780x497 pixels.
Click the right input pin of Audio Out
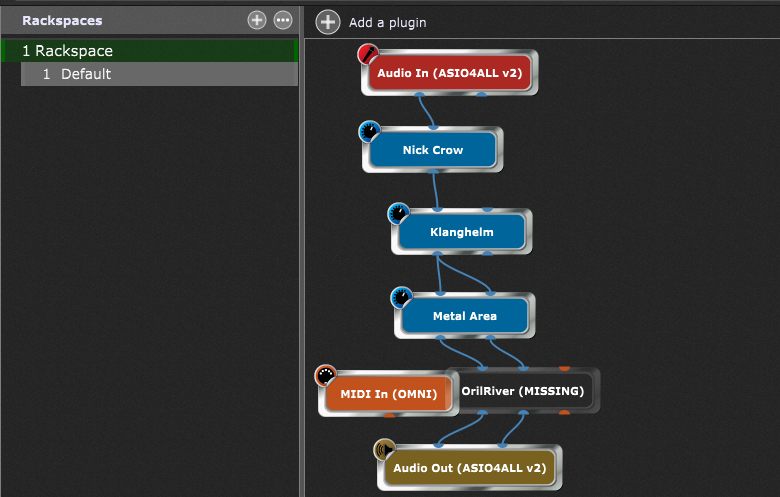502,445
